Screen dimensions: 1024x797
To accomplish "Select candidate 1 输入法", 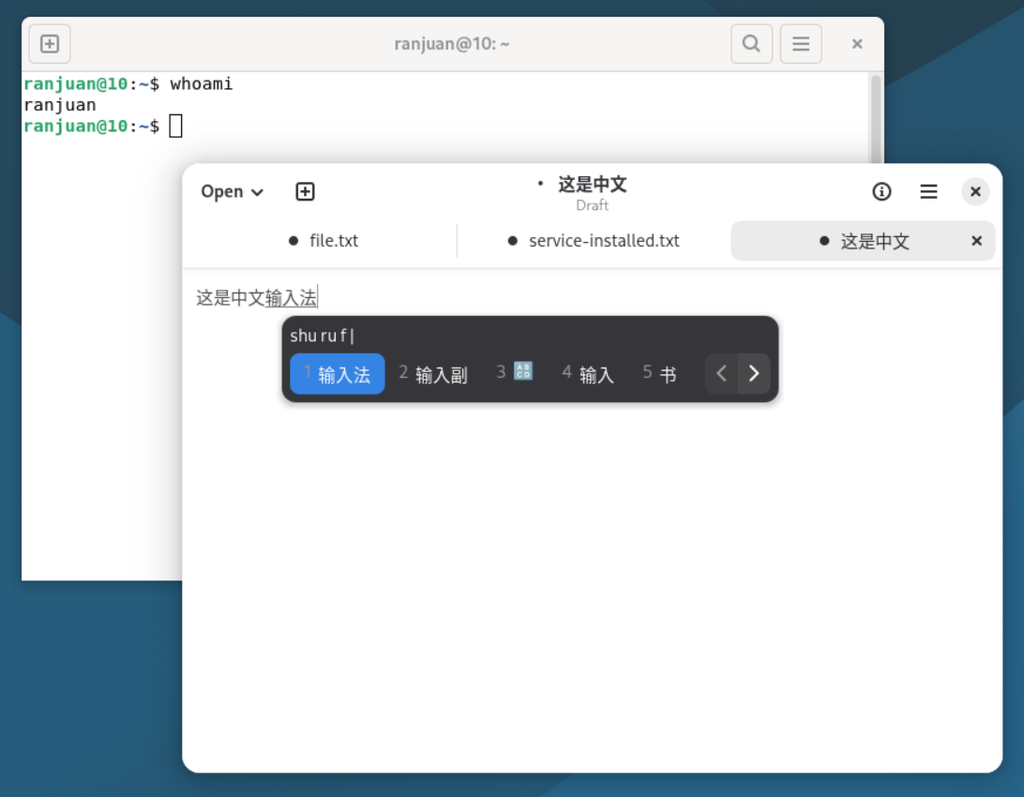I will [x=337, y=374].
